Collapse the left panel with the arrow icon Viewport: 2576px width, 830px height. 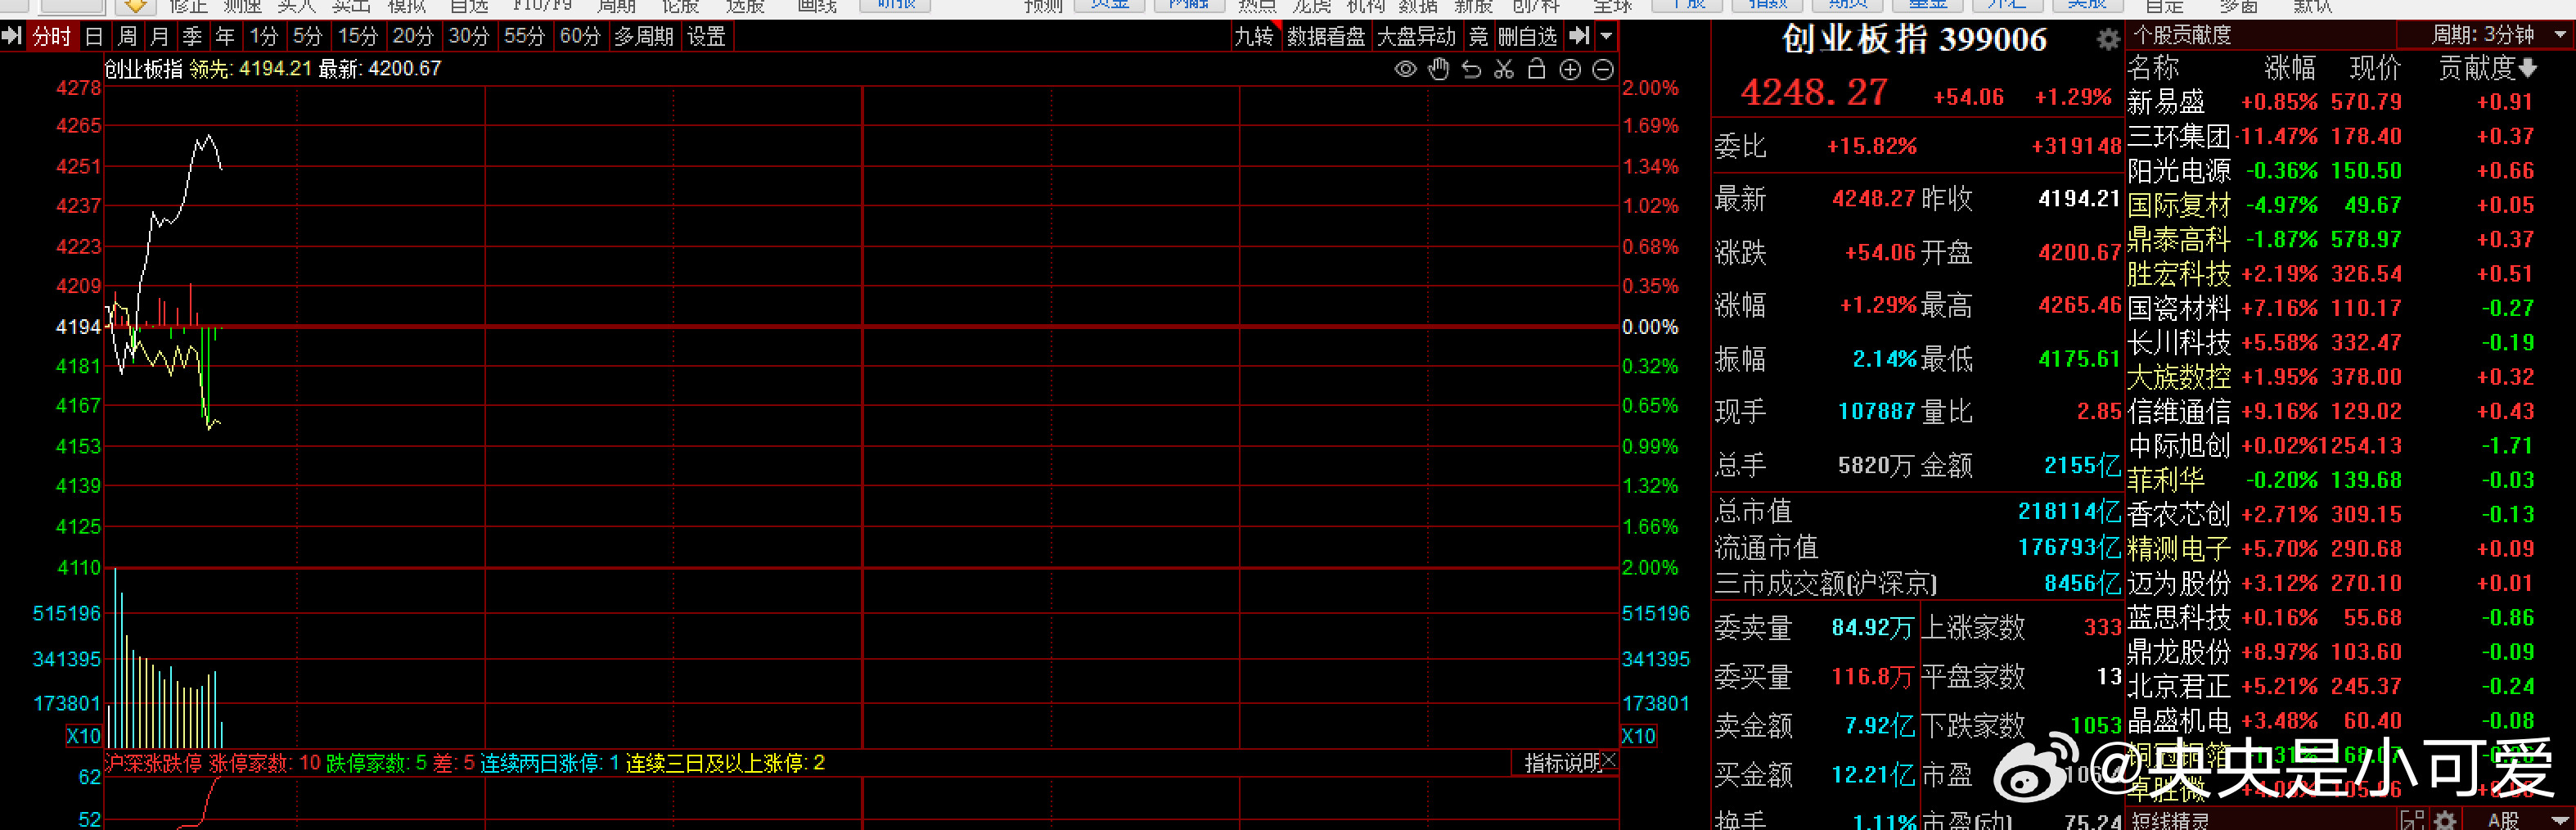tap(12, 37)
